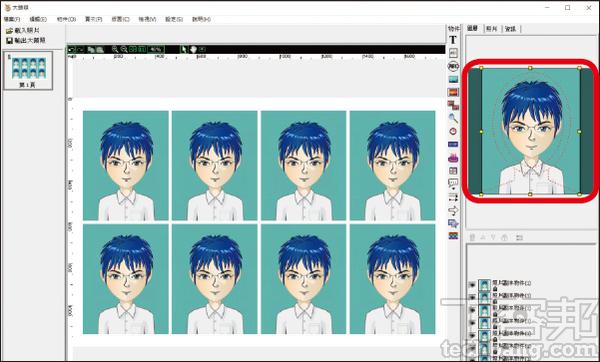The width and height of the screenshot is (600, 362).
Task: Pick the overlapping multi-picture object tool
Action: tap(453, 105)
